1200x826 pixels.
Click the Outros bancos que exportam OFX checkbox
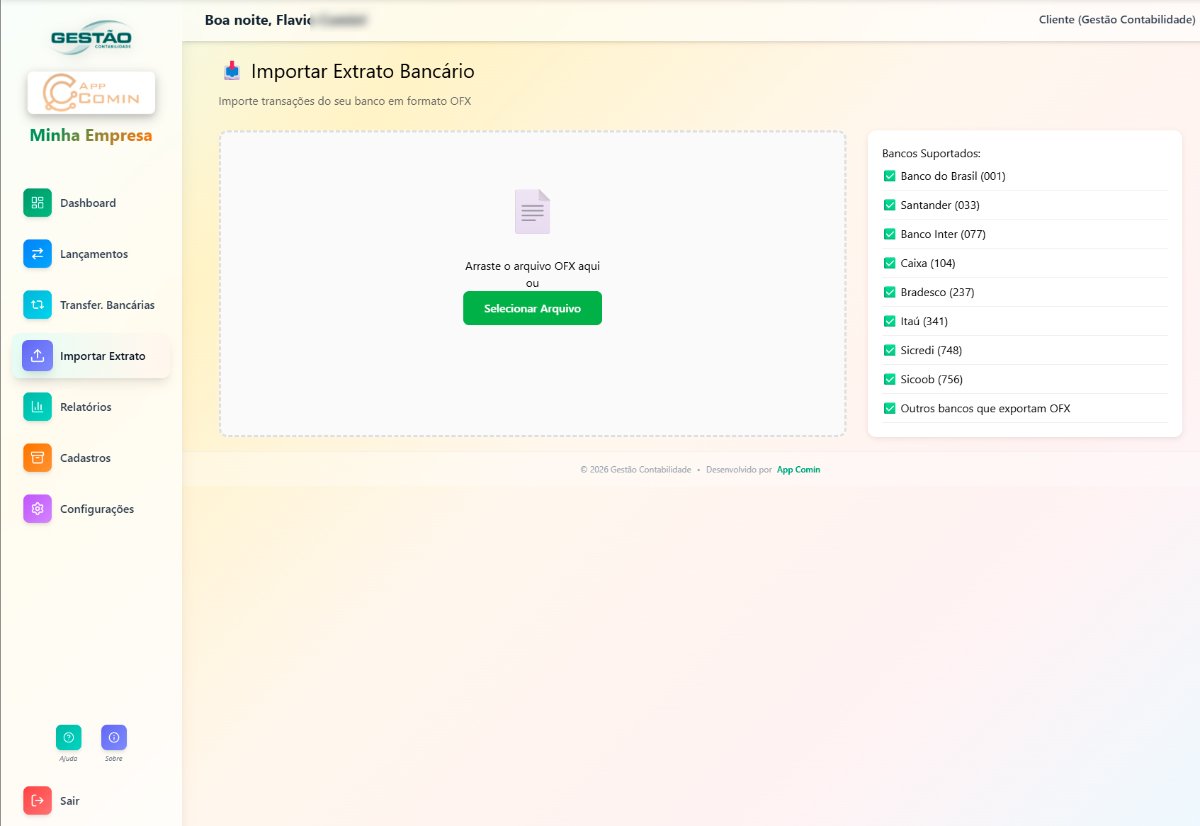(890, 408)
